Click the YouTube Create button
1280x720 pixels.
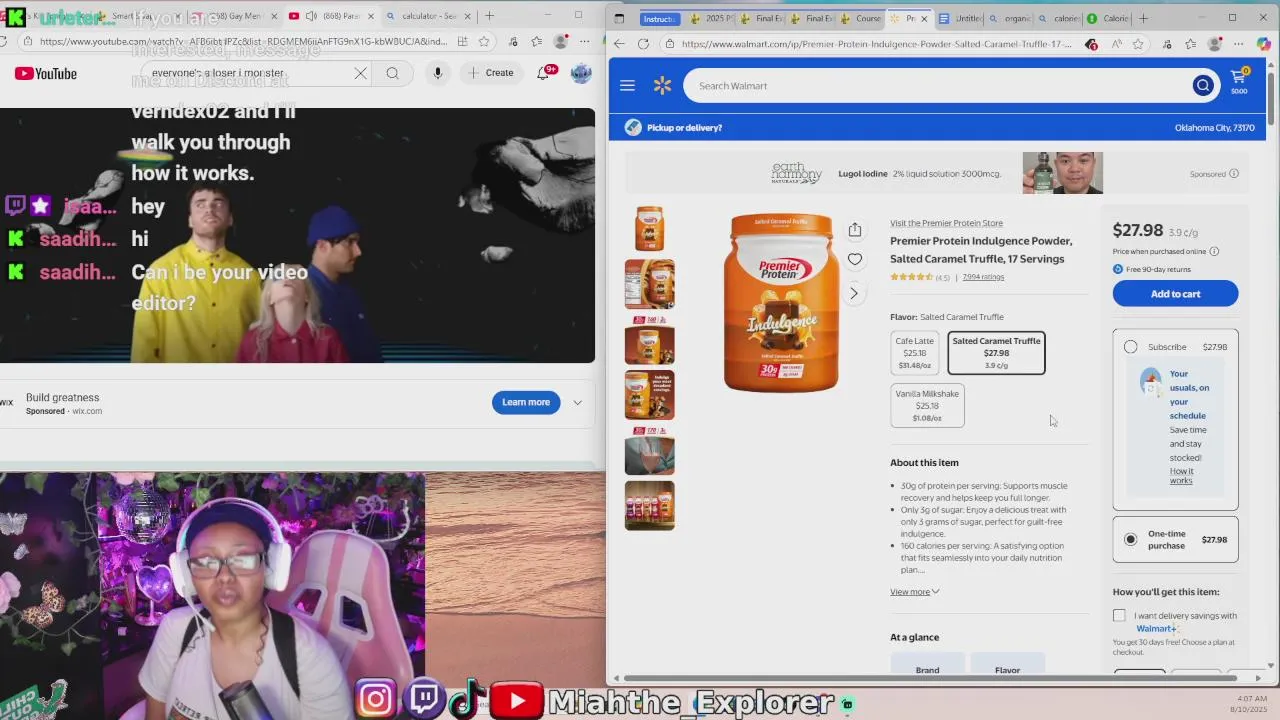pos(491,73)
